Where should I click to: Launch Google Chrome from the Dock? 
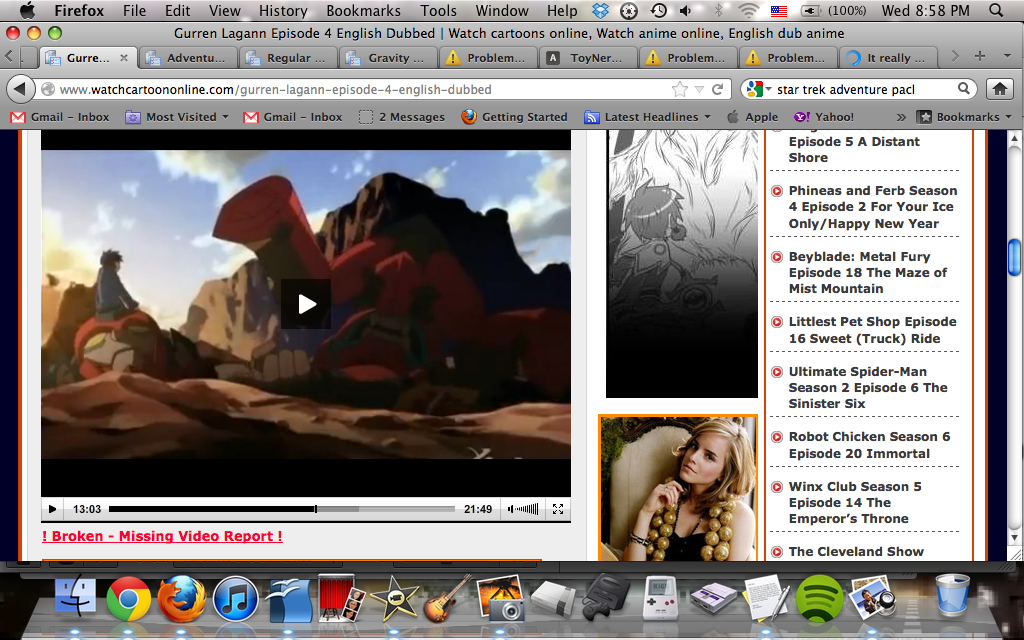(x=129, y=598)
